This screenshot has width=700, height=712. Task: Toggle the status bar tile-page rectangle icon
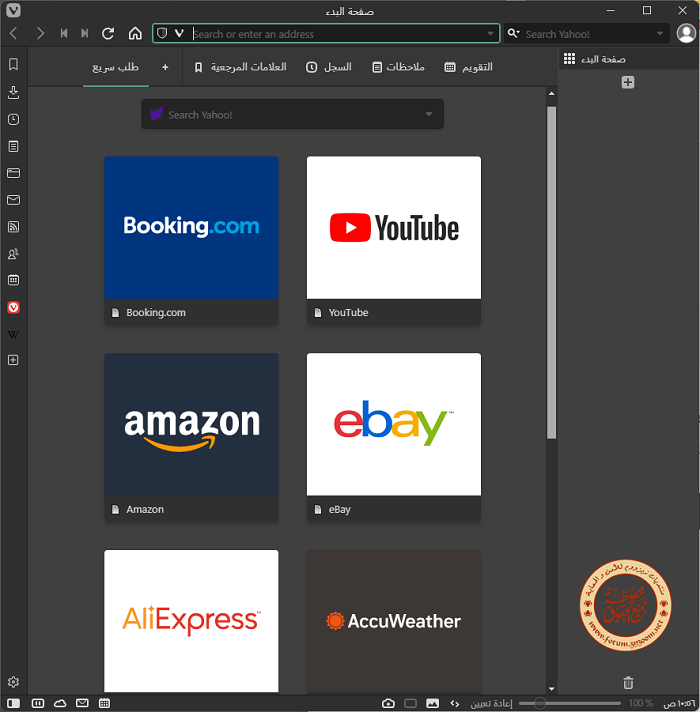pyautogui.click(x=410, y=703)
